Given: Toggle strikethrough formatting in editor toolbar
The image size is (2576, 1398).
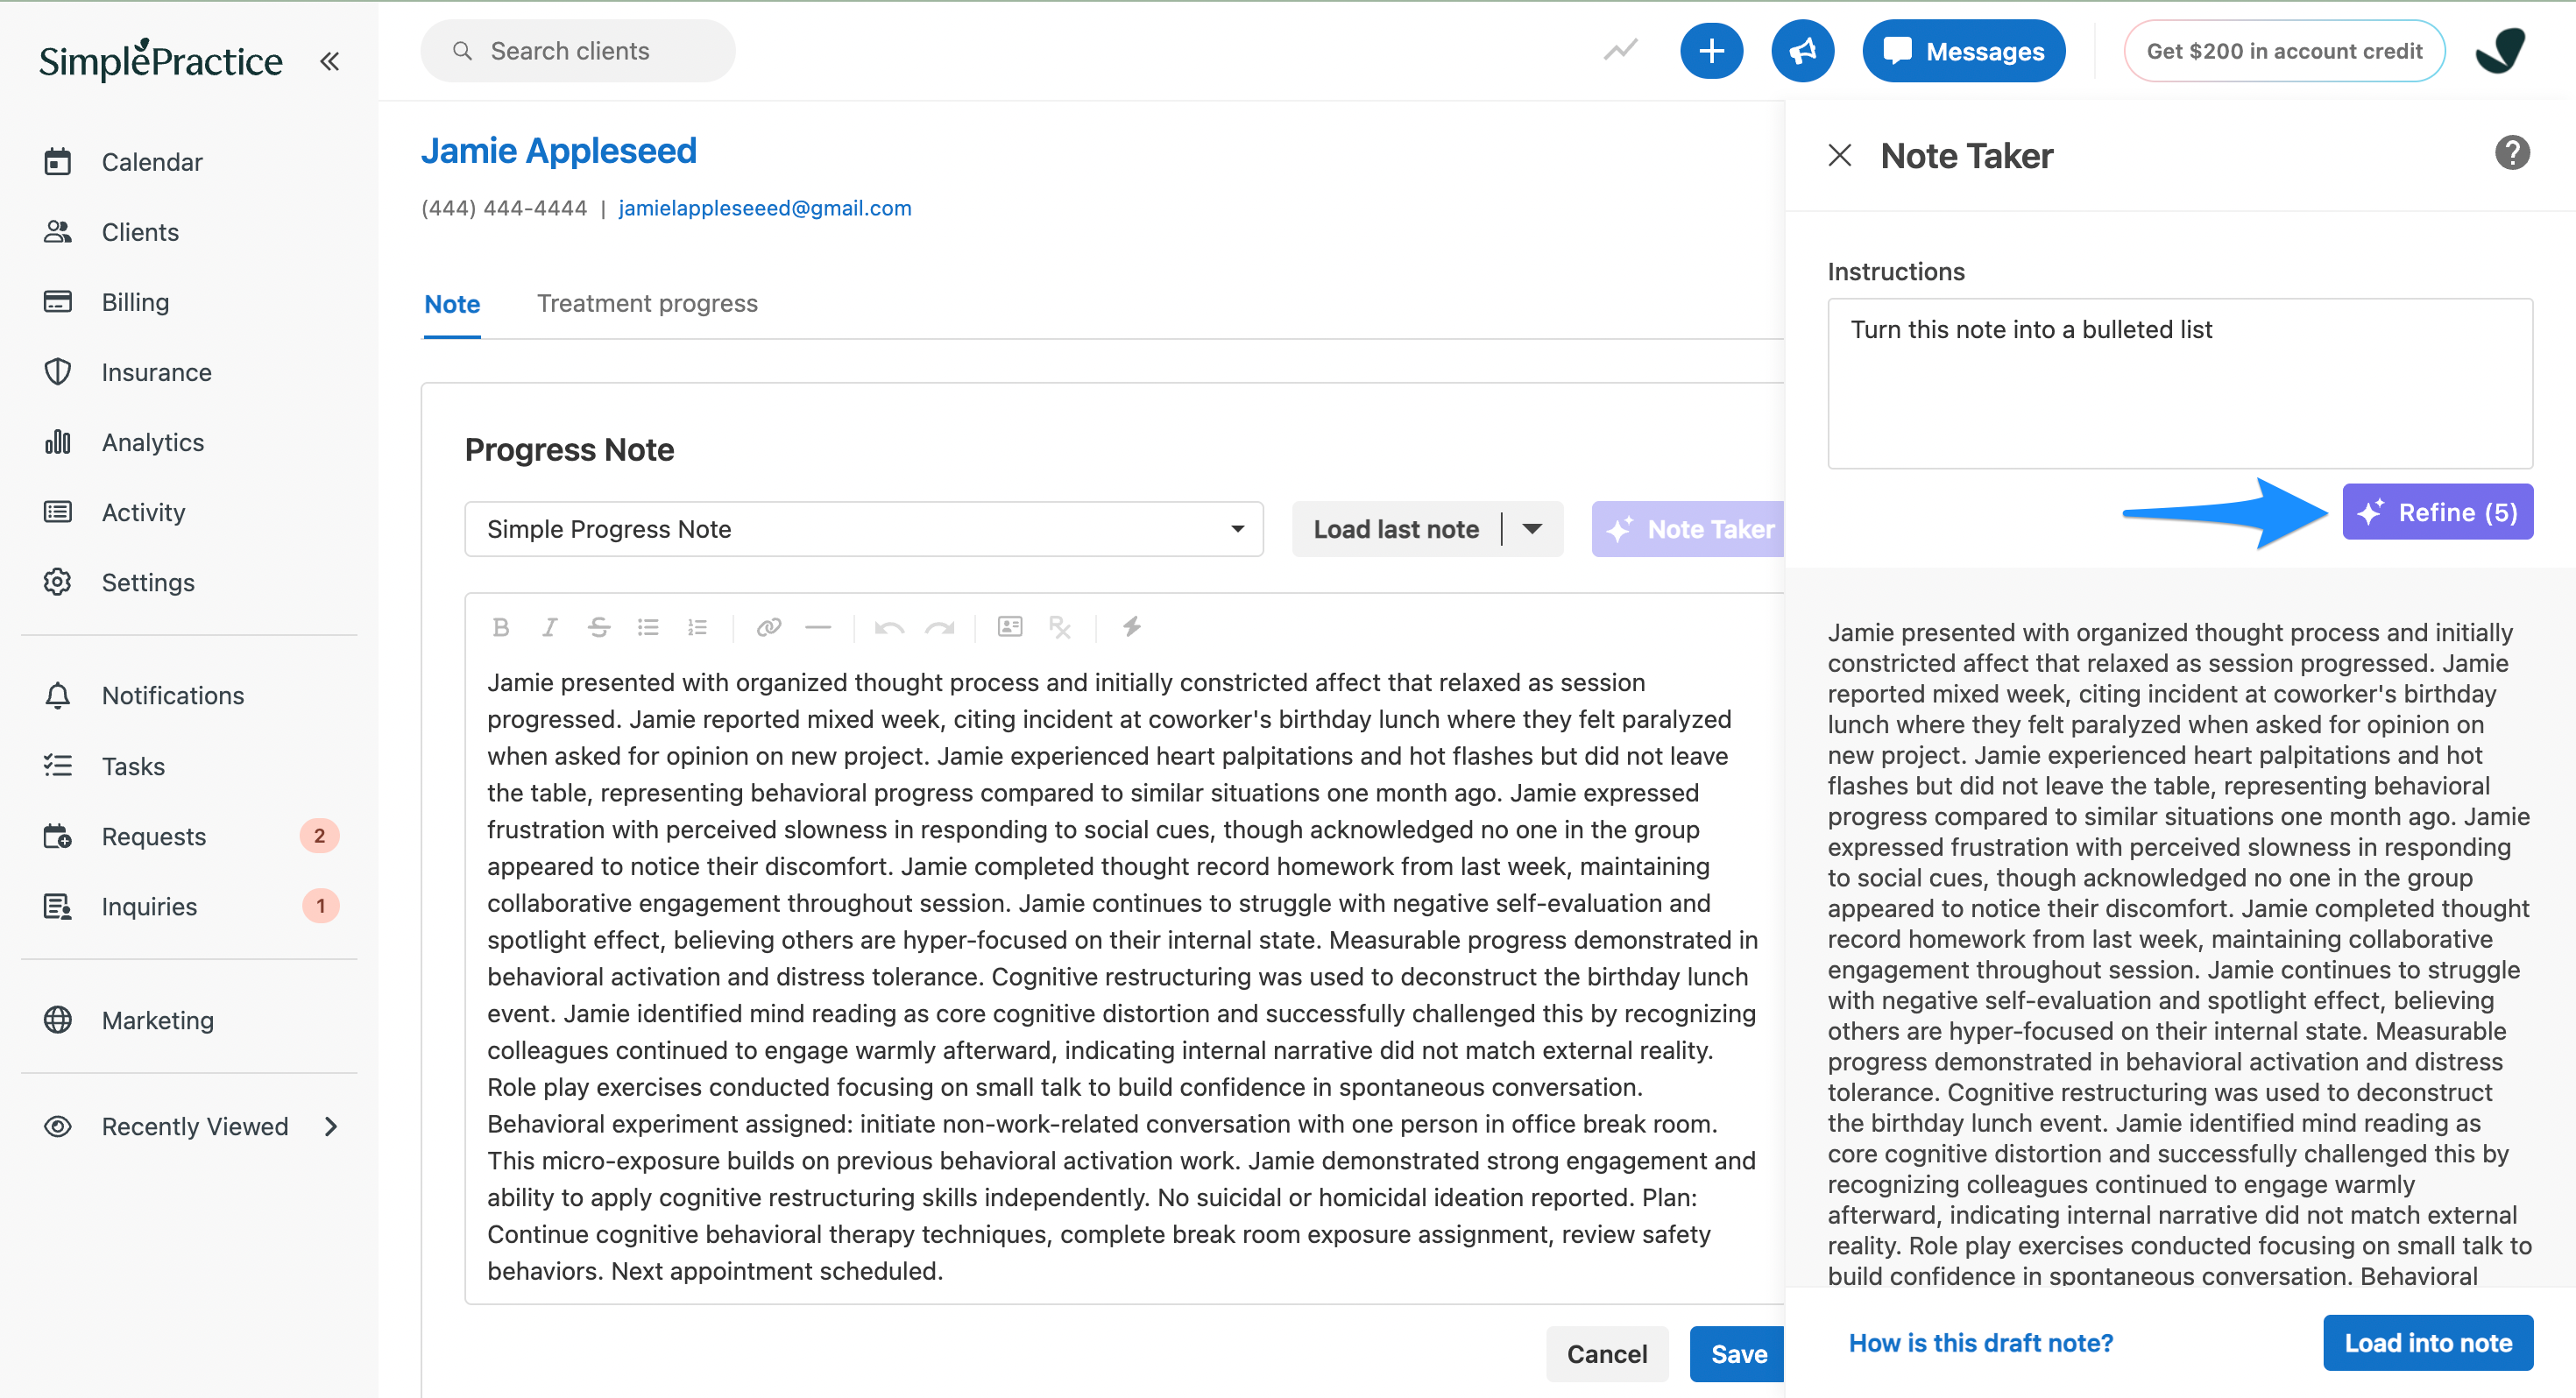Looking at the screenshot, I should [x=599, y=627].
